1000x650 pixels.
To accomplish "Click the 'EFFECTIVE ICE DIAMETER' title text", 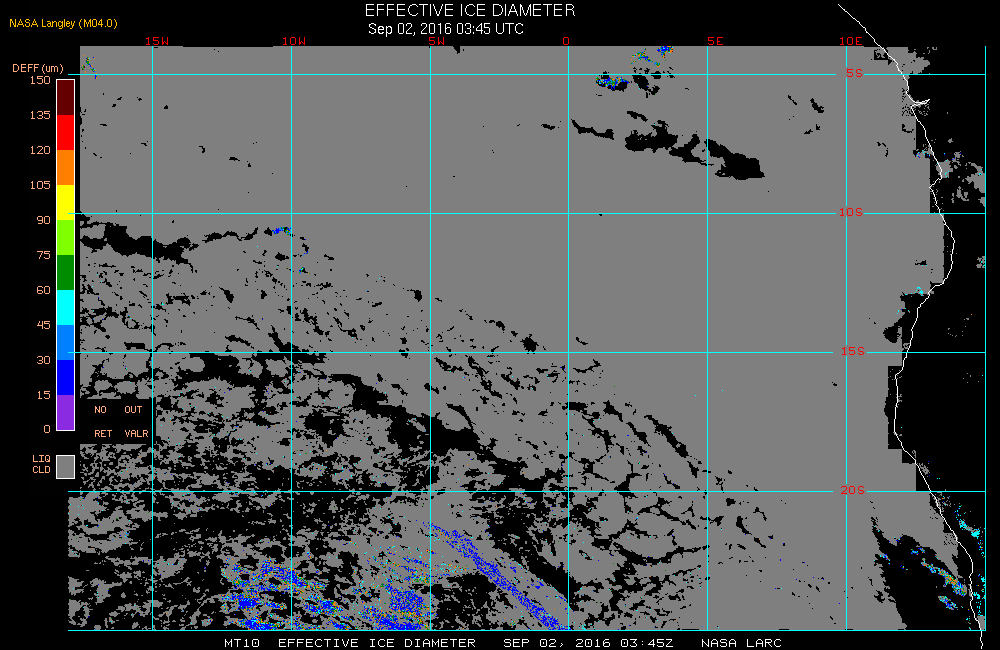I will 470,11.
